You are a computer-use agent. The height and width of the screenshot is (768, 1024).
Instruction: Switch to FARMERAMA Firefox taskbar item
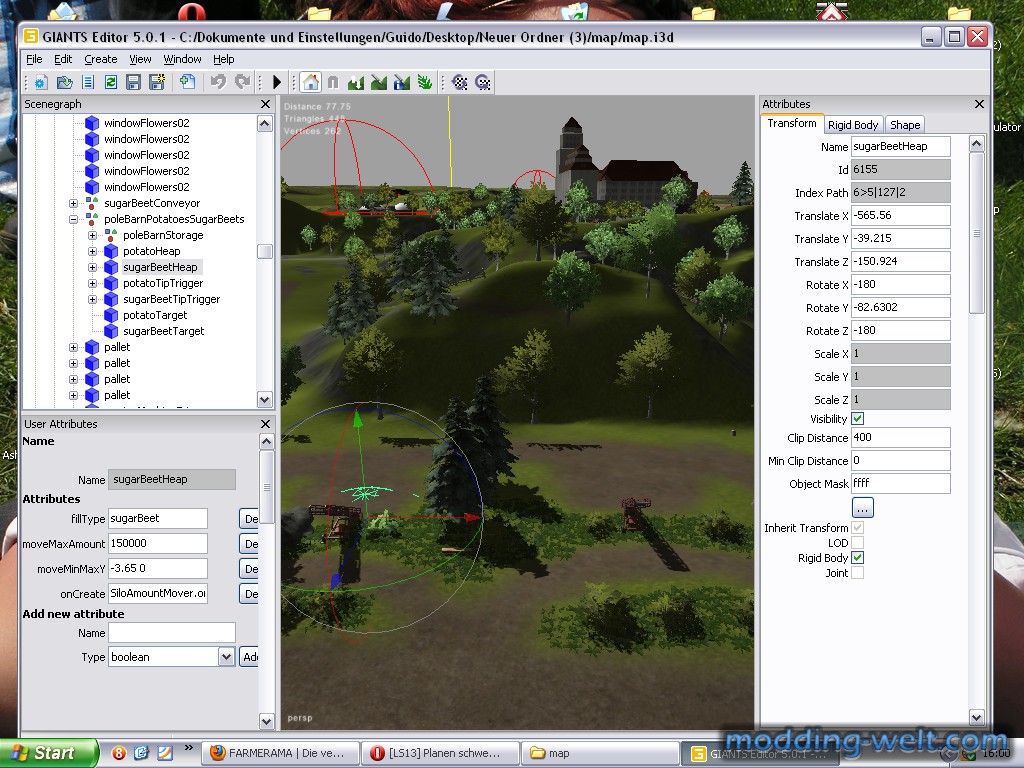[x=281, y=753]
